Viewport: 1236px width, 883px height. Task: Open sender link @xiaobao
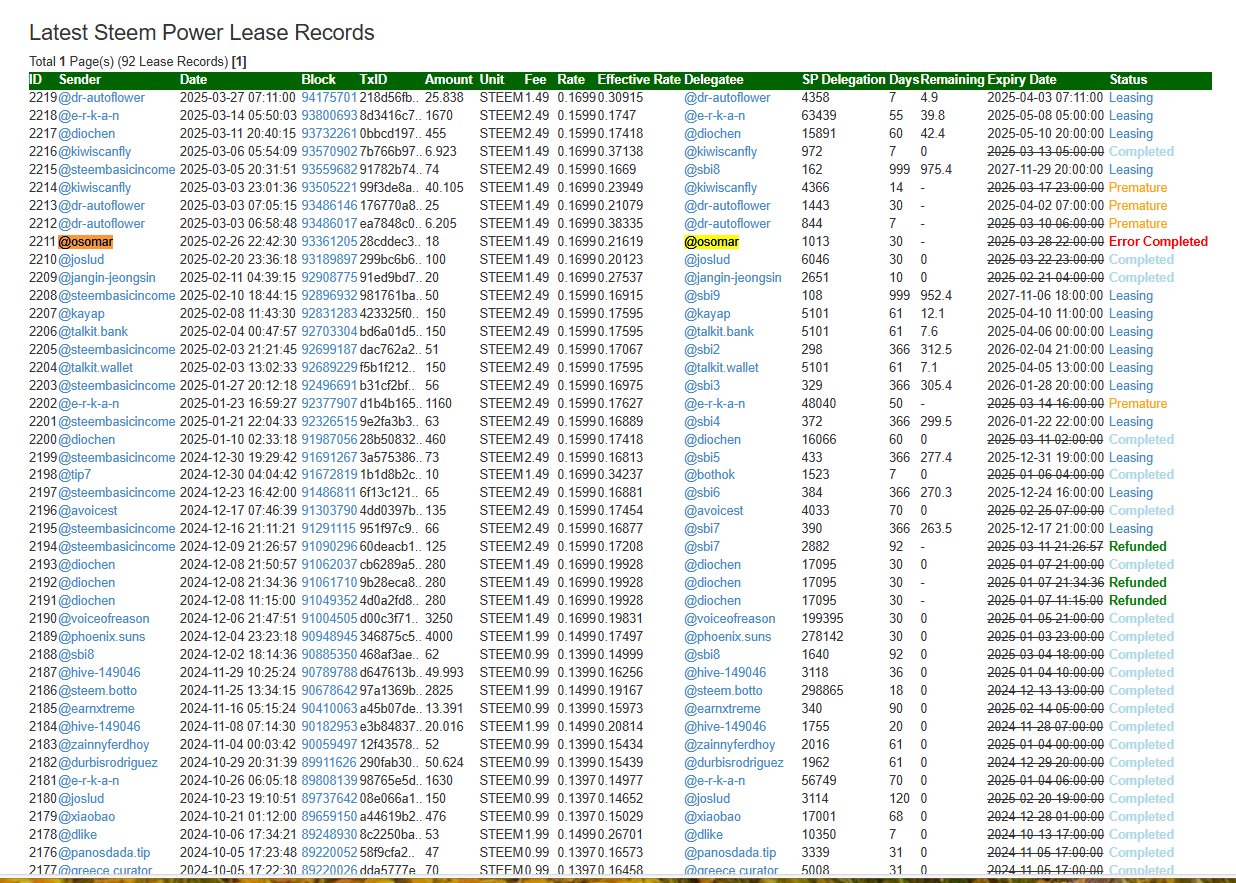(x=86, y=817)
